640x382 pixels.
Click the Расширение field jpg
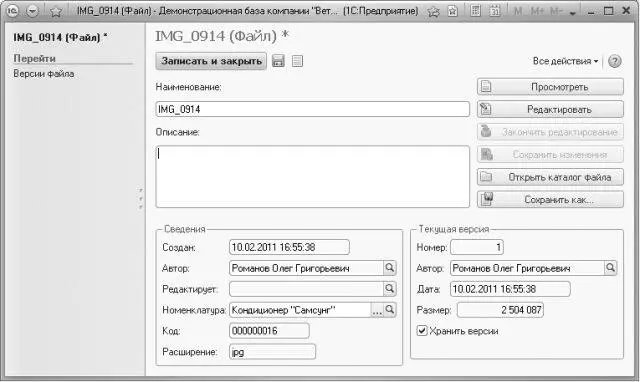(x=273, y=352)
